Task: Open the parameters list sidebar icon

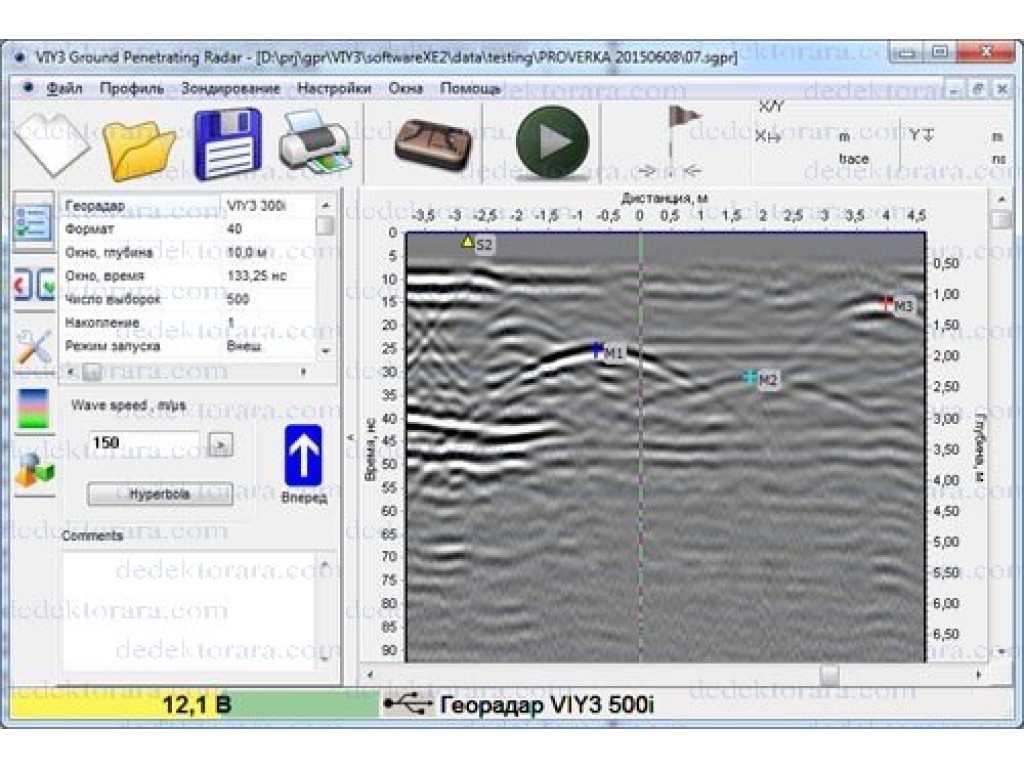Action: pos(33,223)
